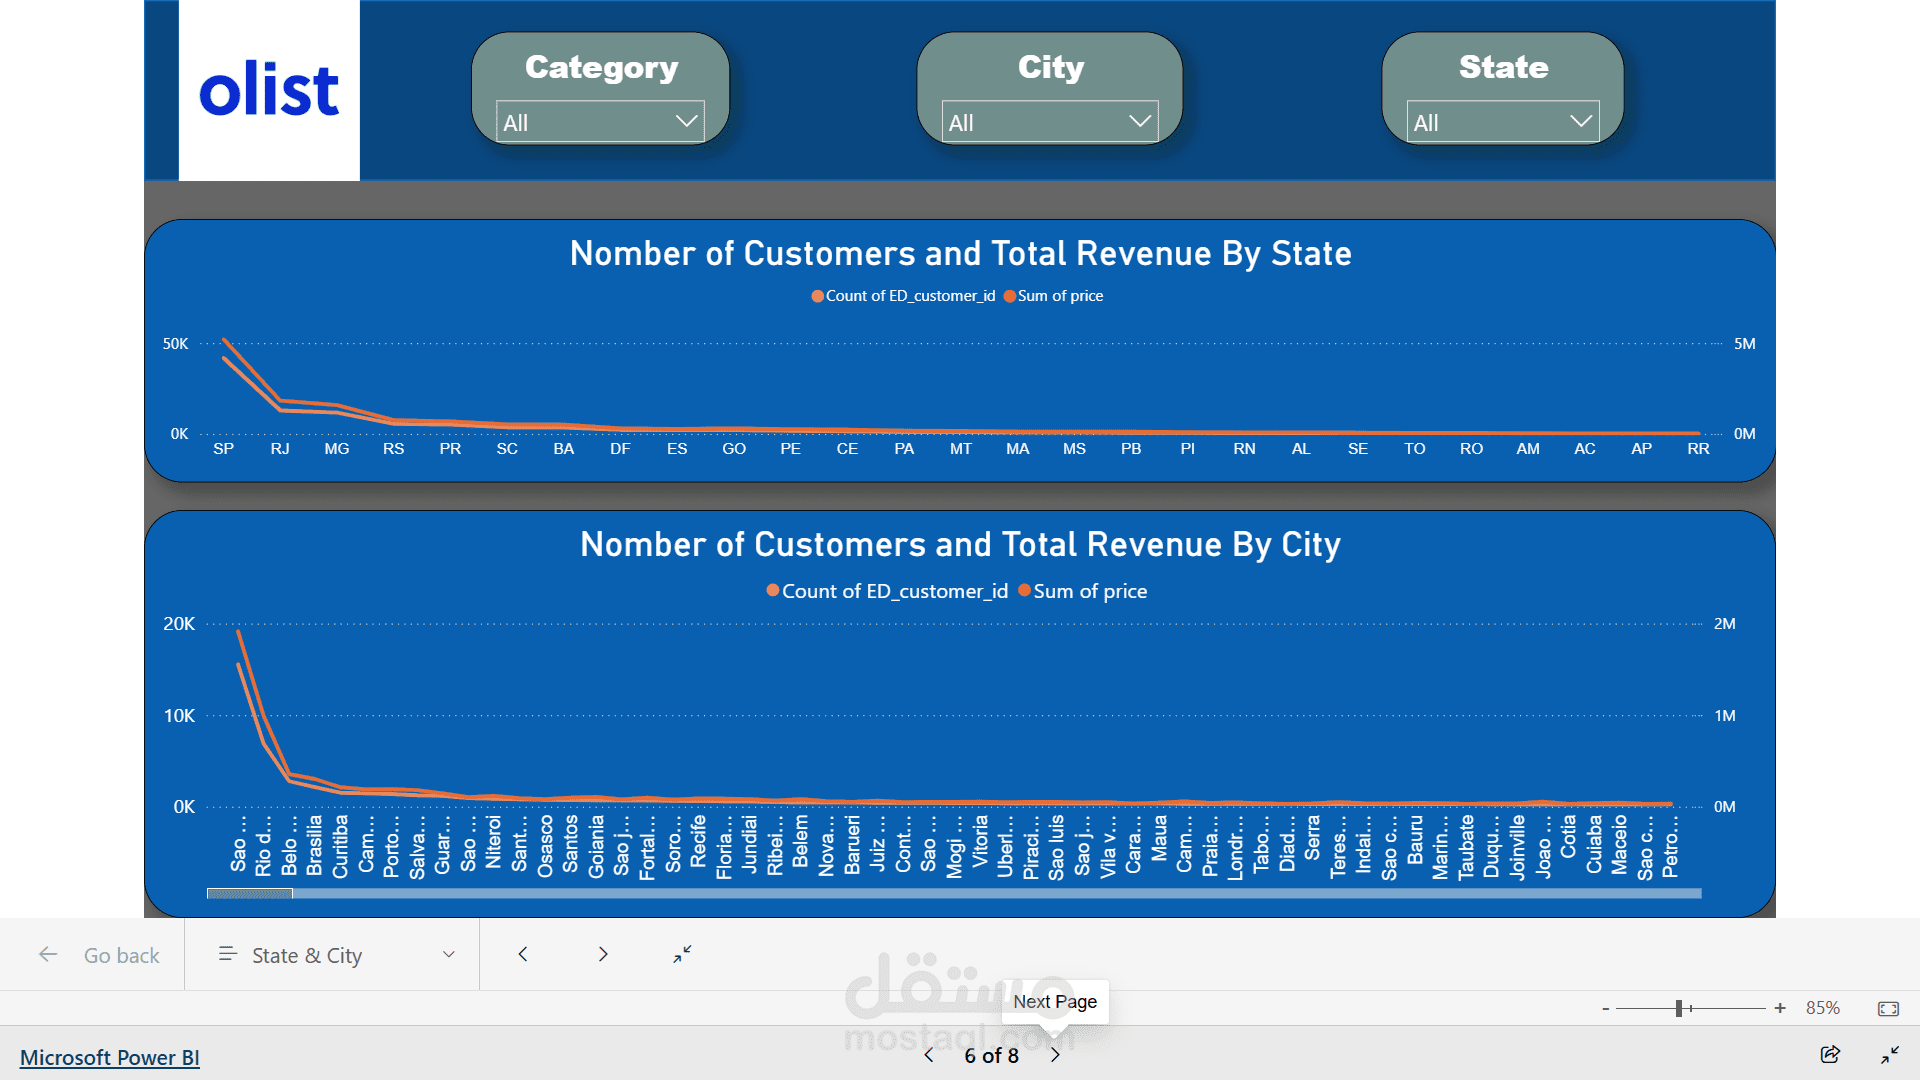The height and width of the screenshot is (1080, 1920).
Task: Expand the City slicer dropdown
Action: (1049, 122)
